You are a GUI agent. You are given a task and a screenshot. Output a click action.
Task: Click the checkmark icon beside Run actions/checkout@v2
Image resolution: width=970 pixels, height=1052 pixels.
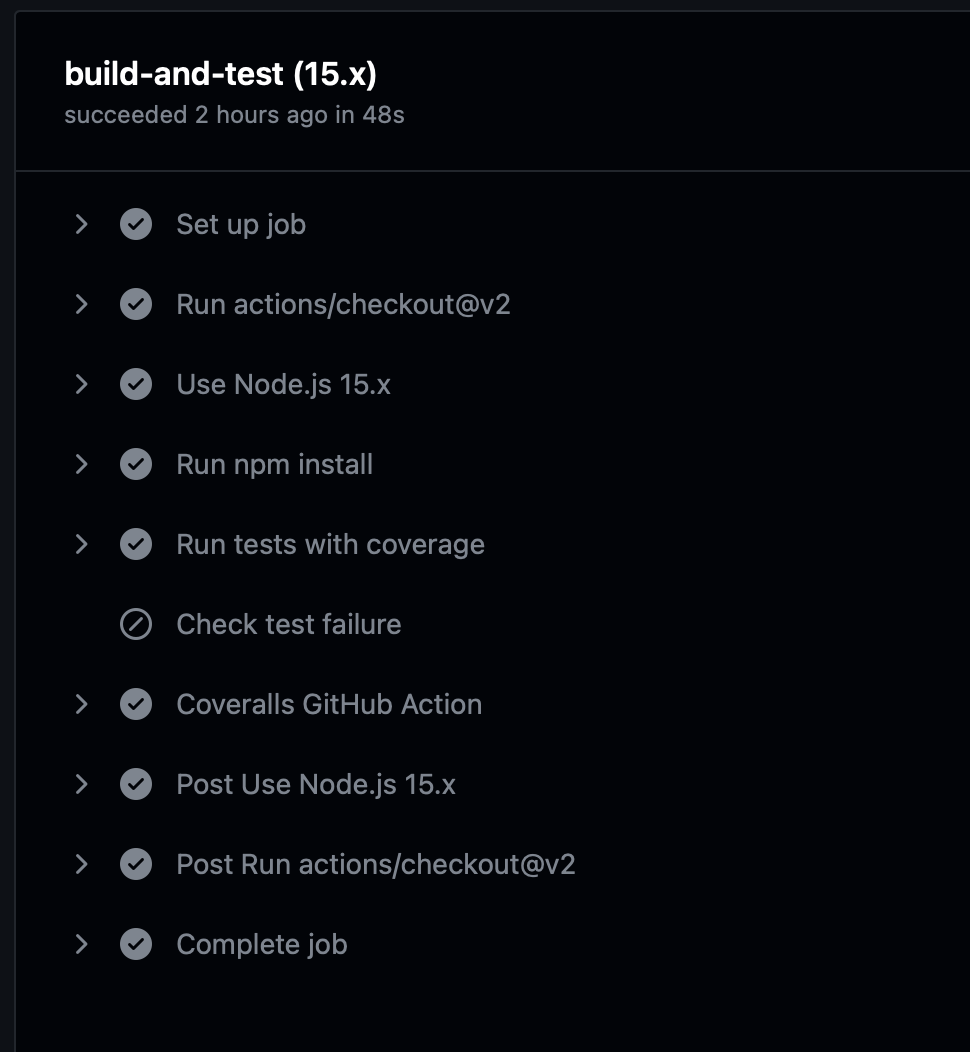click(x=136, y=304)
